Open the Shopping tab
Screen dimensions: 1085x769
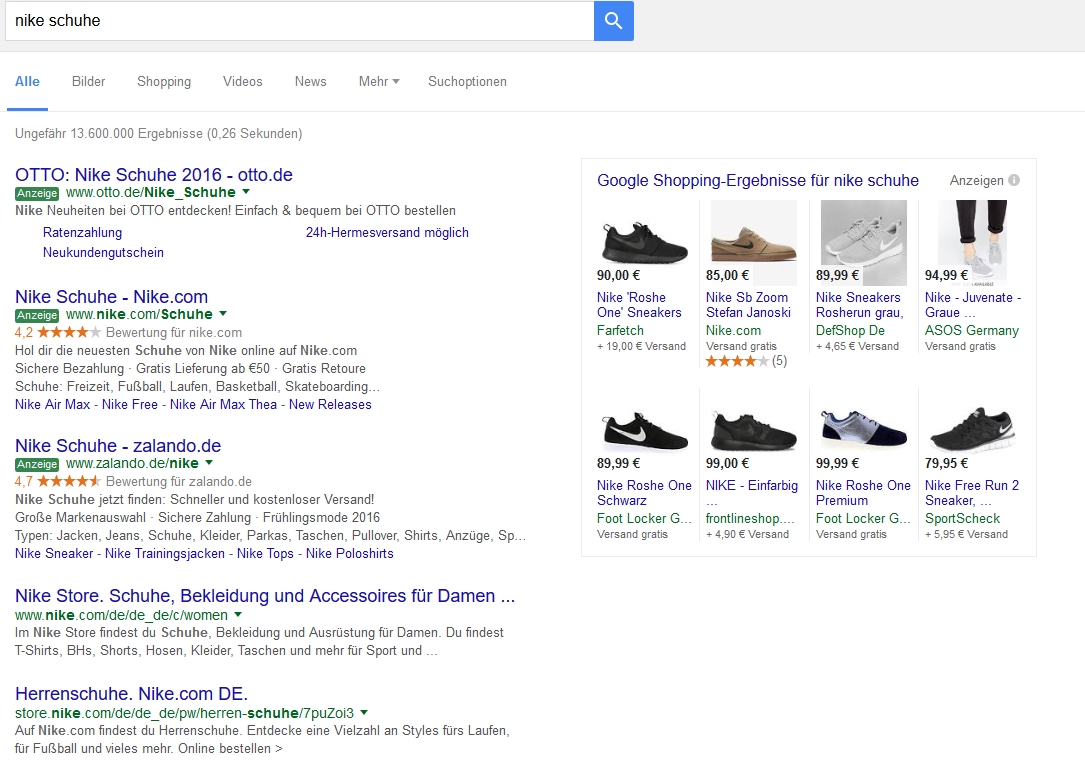pos(164,82)
